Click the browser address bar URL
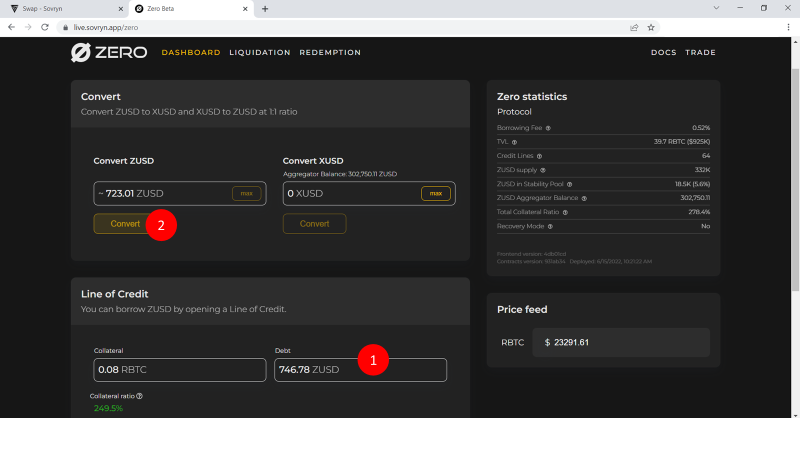The height and width of the screenshot is (450, 800). coord(106,28)
